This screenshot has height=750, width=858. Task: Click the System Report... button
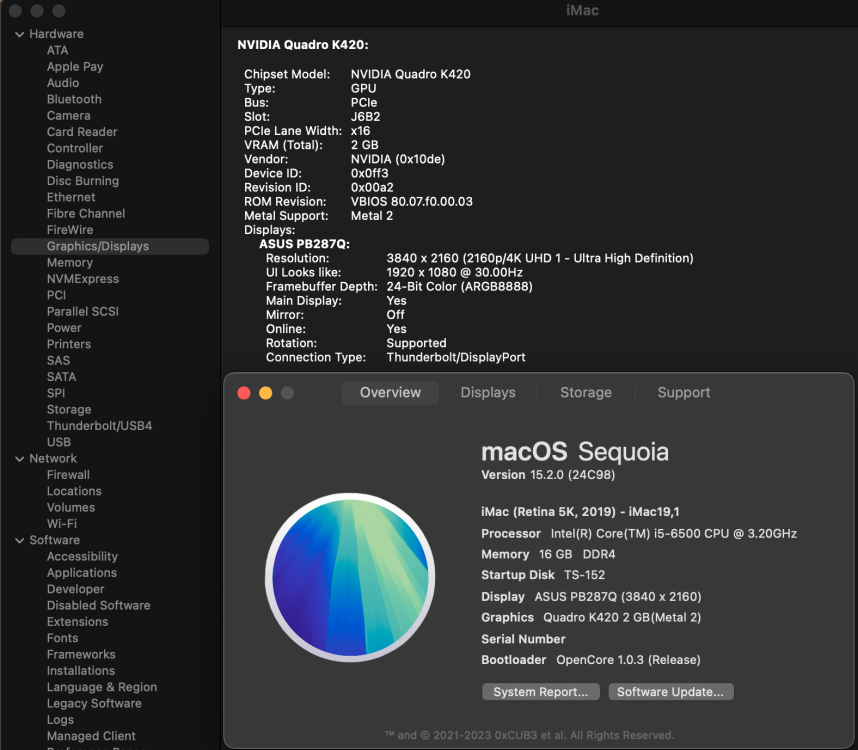click(x=541, y=692)
